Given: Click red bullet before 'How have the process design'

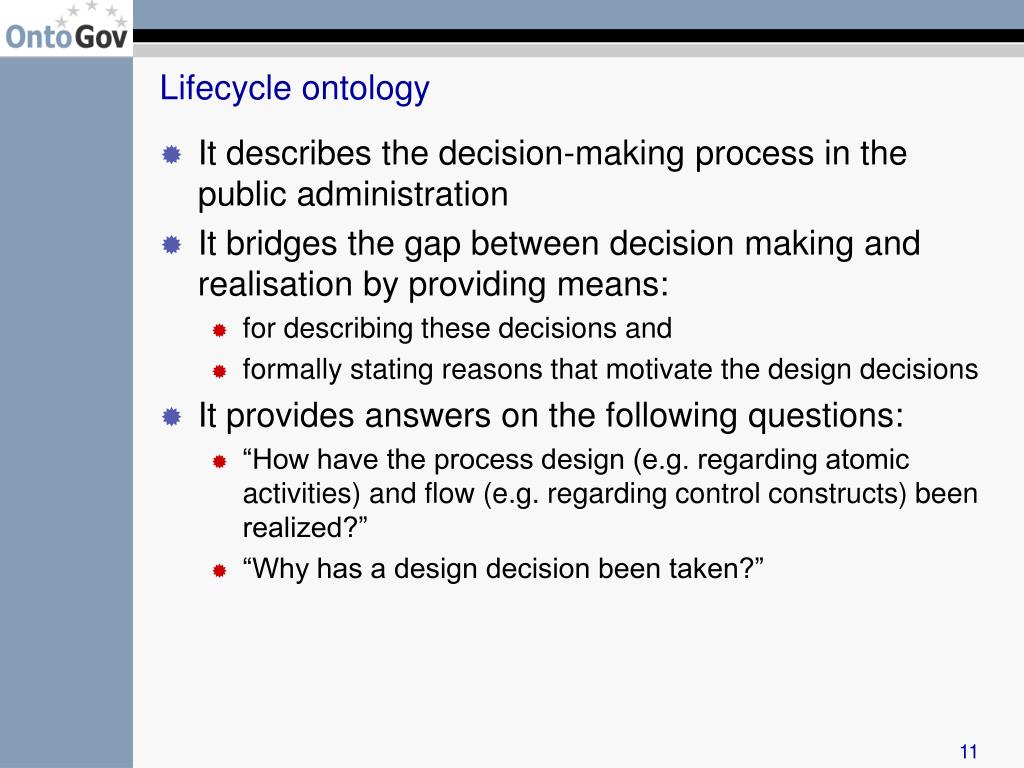Looking at the screenshot, I should click(219, 462).
